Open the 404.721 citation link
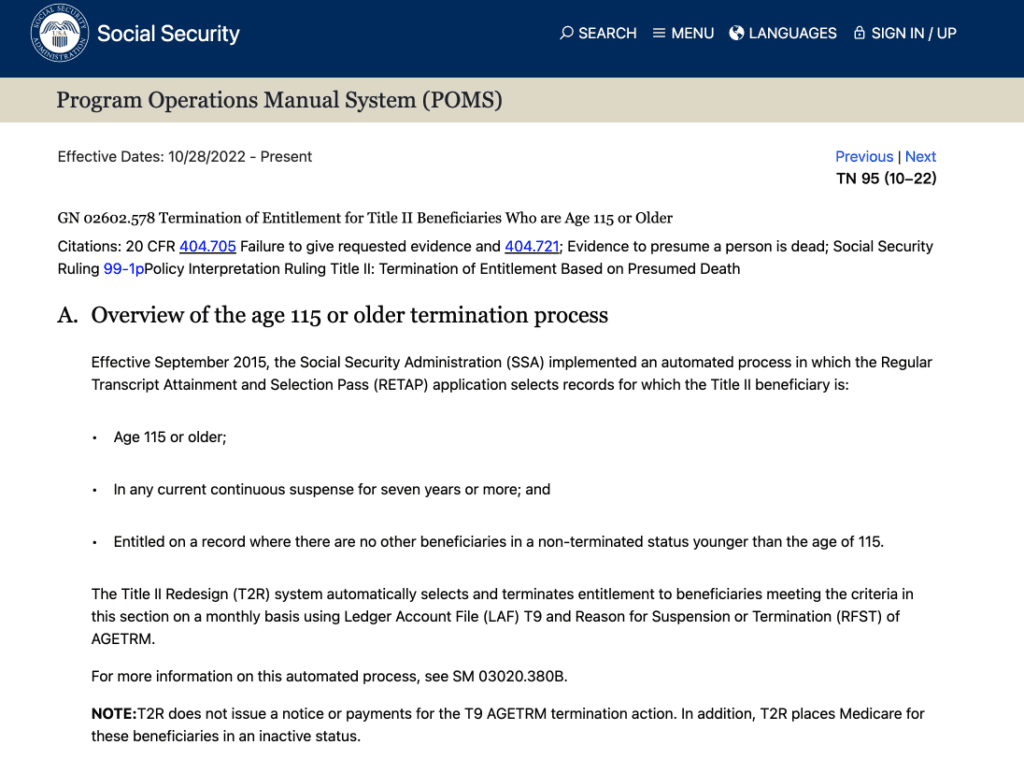1024x759 pixels. (531, 246)
